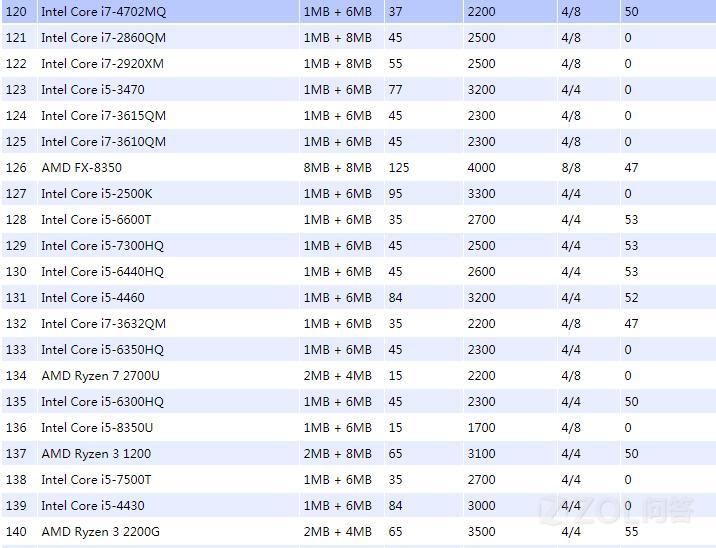
Task: Select the Intel Core i5-8350U name
Action: click(97, 427)
